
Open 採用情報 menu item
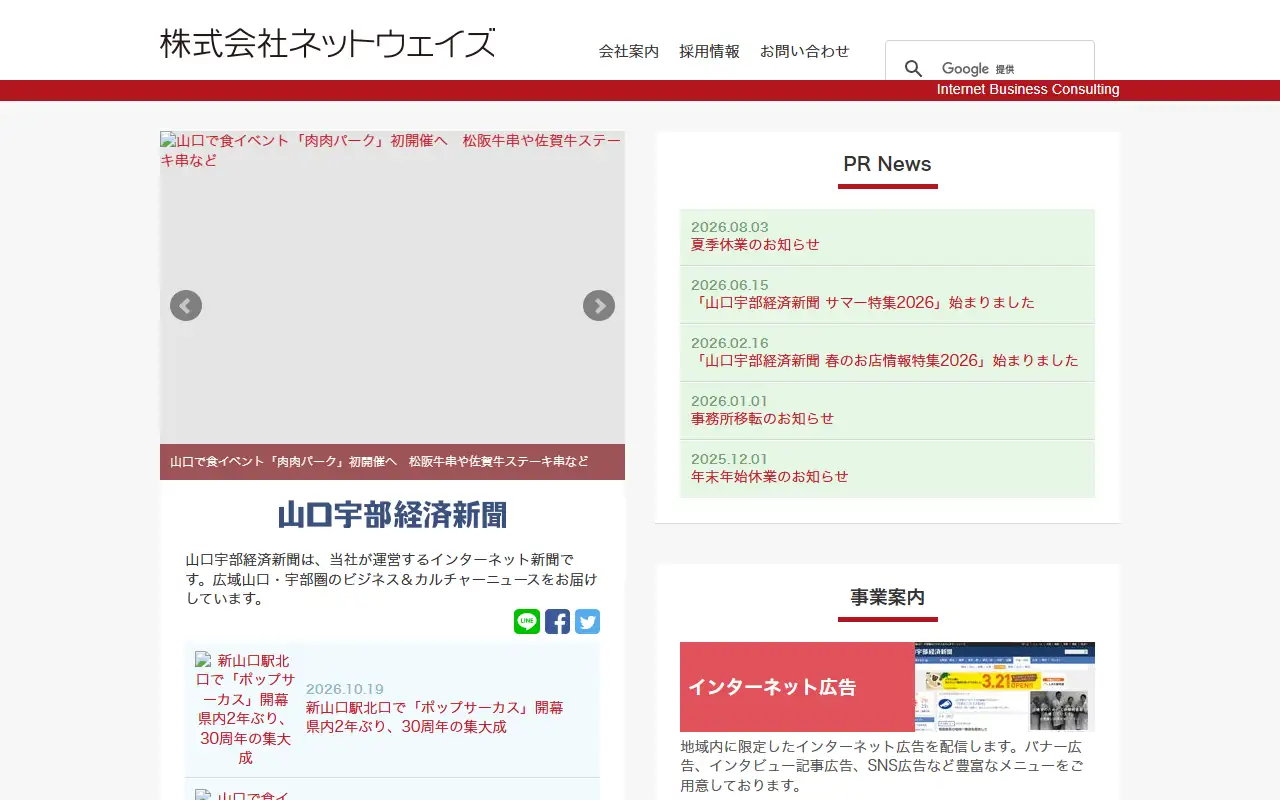tap(709, 51)
